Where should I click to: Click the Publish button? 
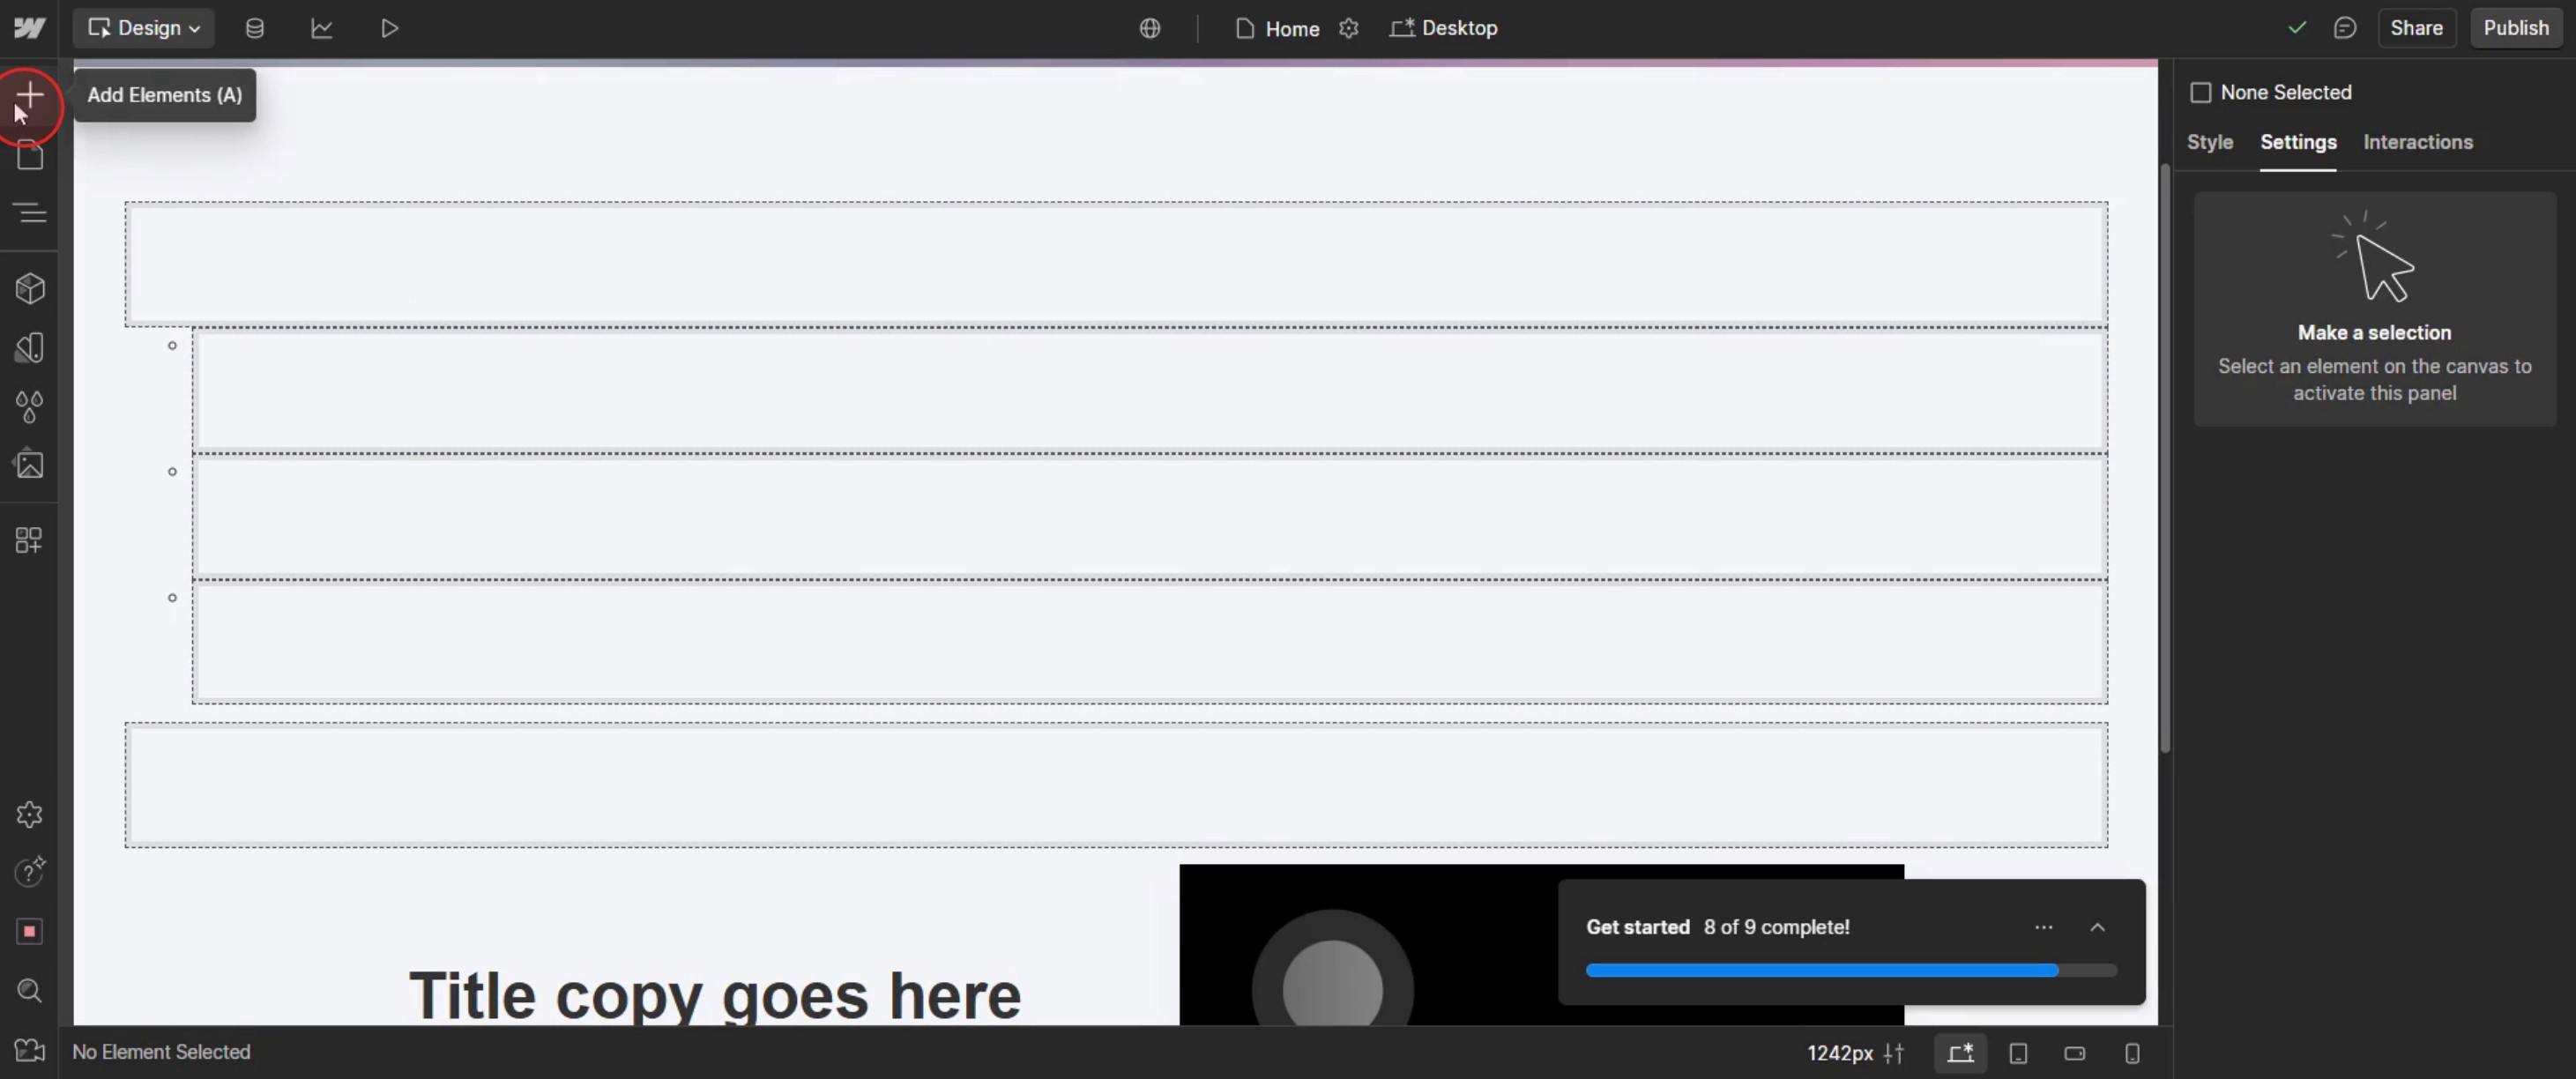pyautogui.click(x=2515, y=28)
